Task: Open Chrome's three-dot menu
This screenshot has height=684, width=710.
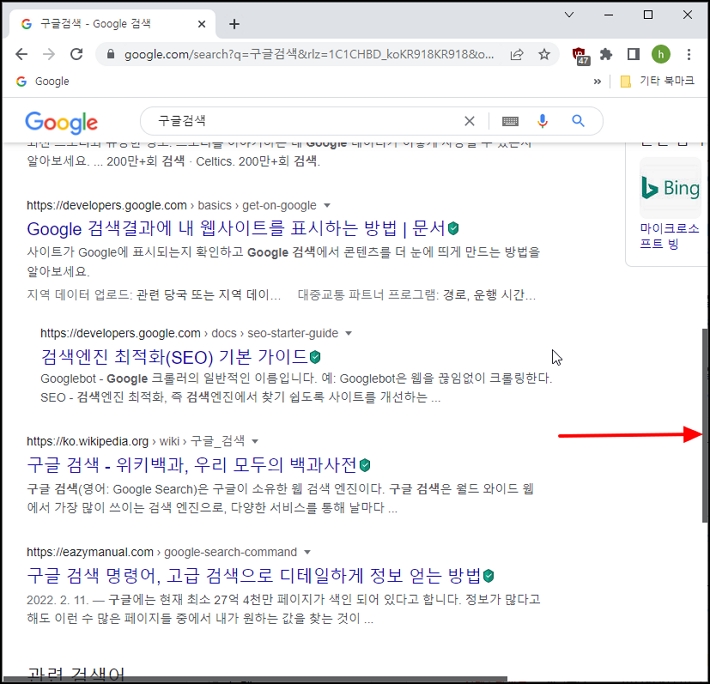Action: (x=689, y=54)
